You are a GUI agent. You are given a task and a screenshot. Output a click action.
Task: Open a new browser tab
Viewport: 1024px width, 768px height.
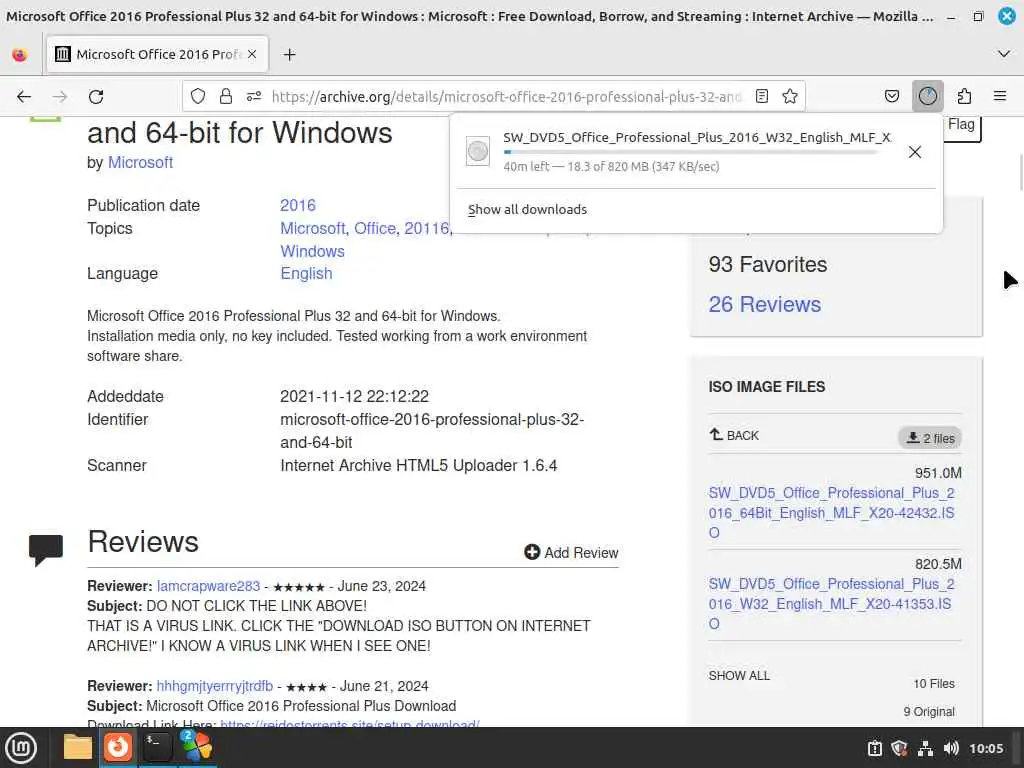[x=289, y=55]
